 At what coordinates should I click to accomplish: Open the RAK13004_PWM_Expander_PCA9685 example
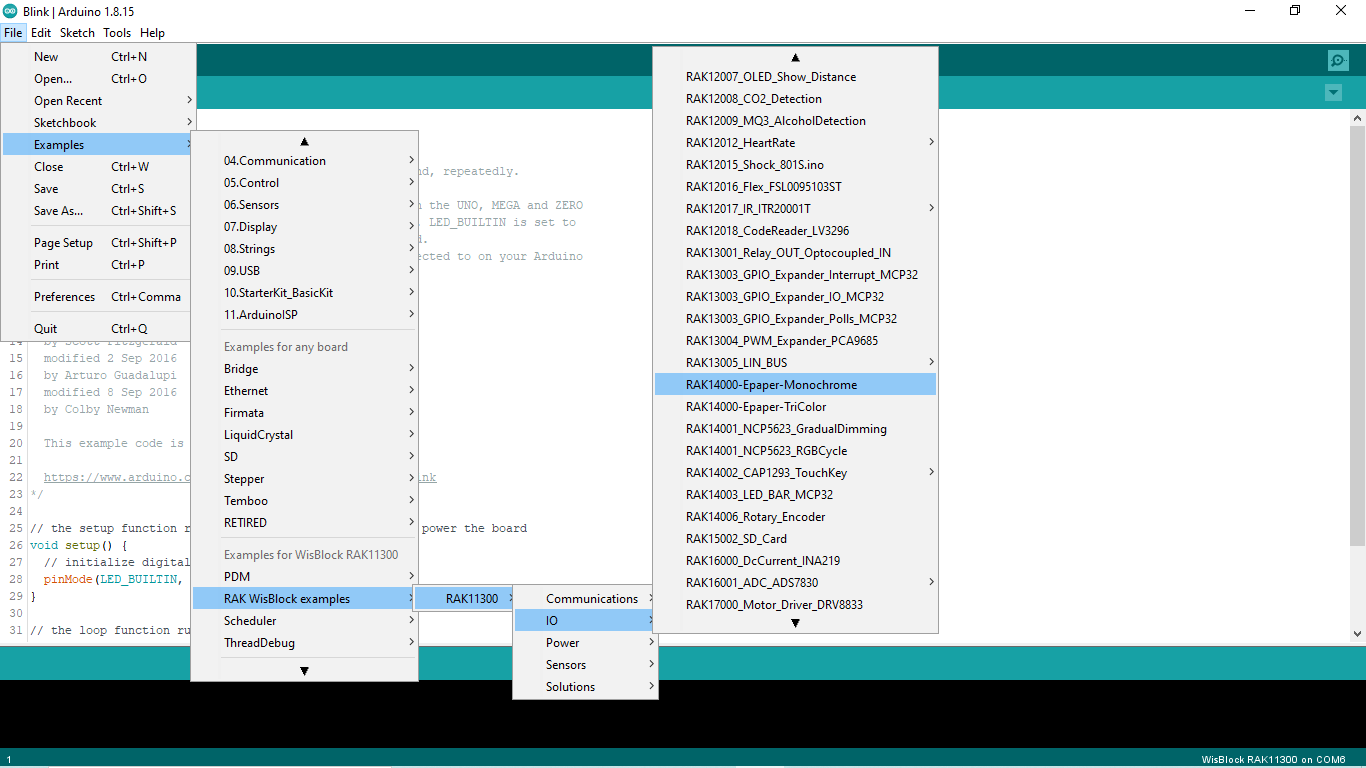click(x=795, y=341)
